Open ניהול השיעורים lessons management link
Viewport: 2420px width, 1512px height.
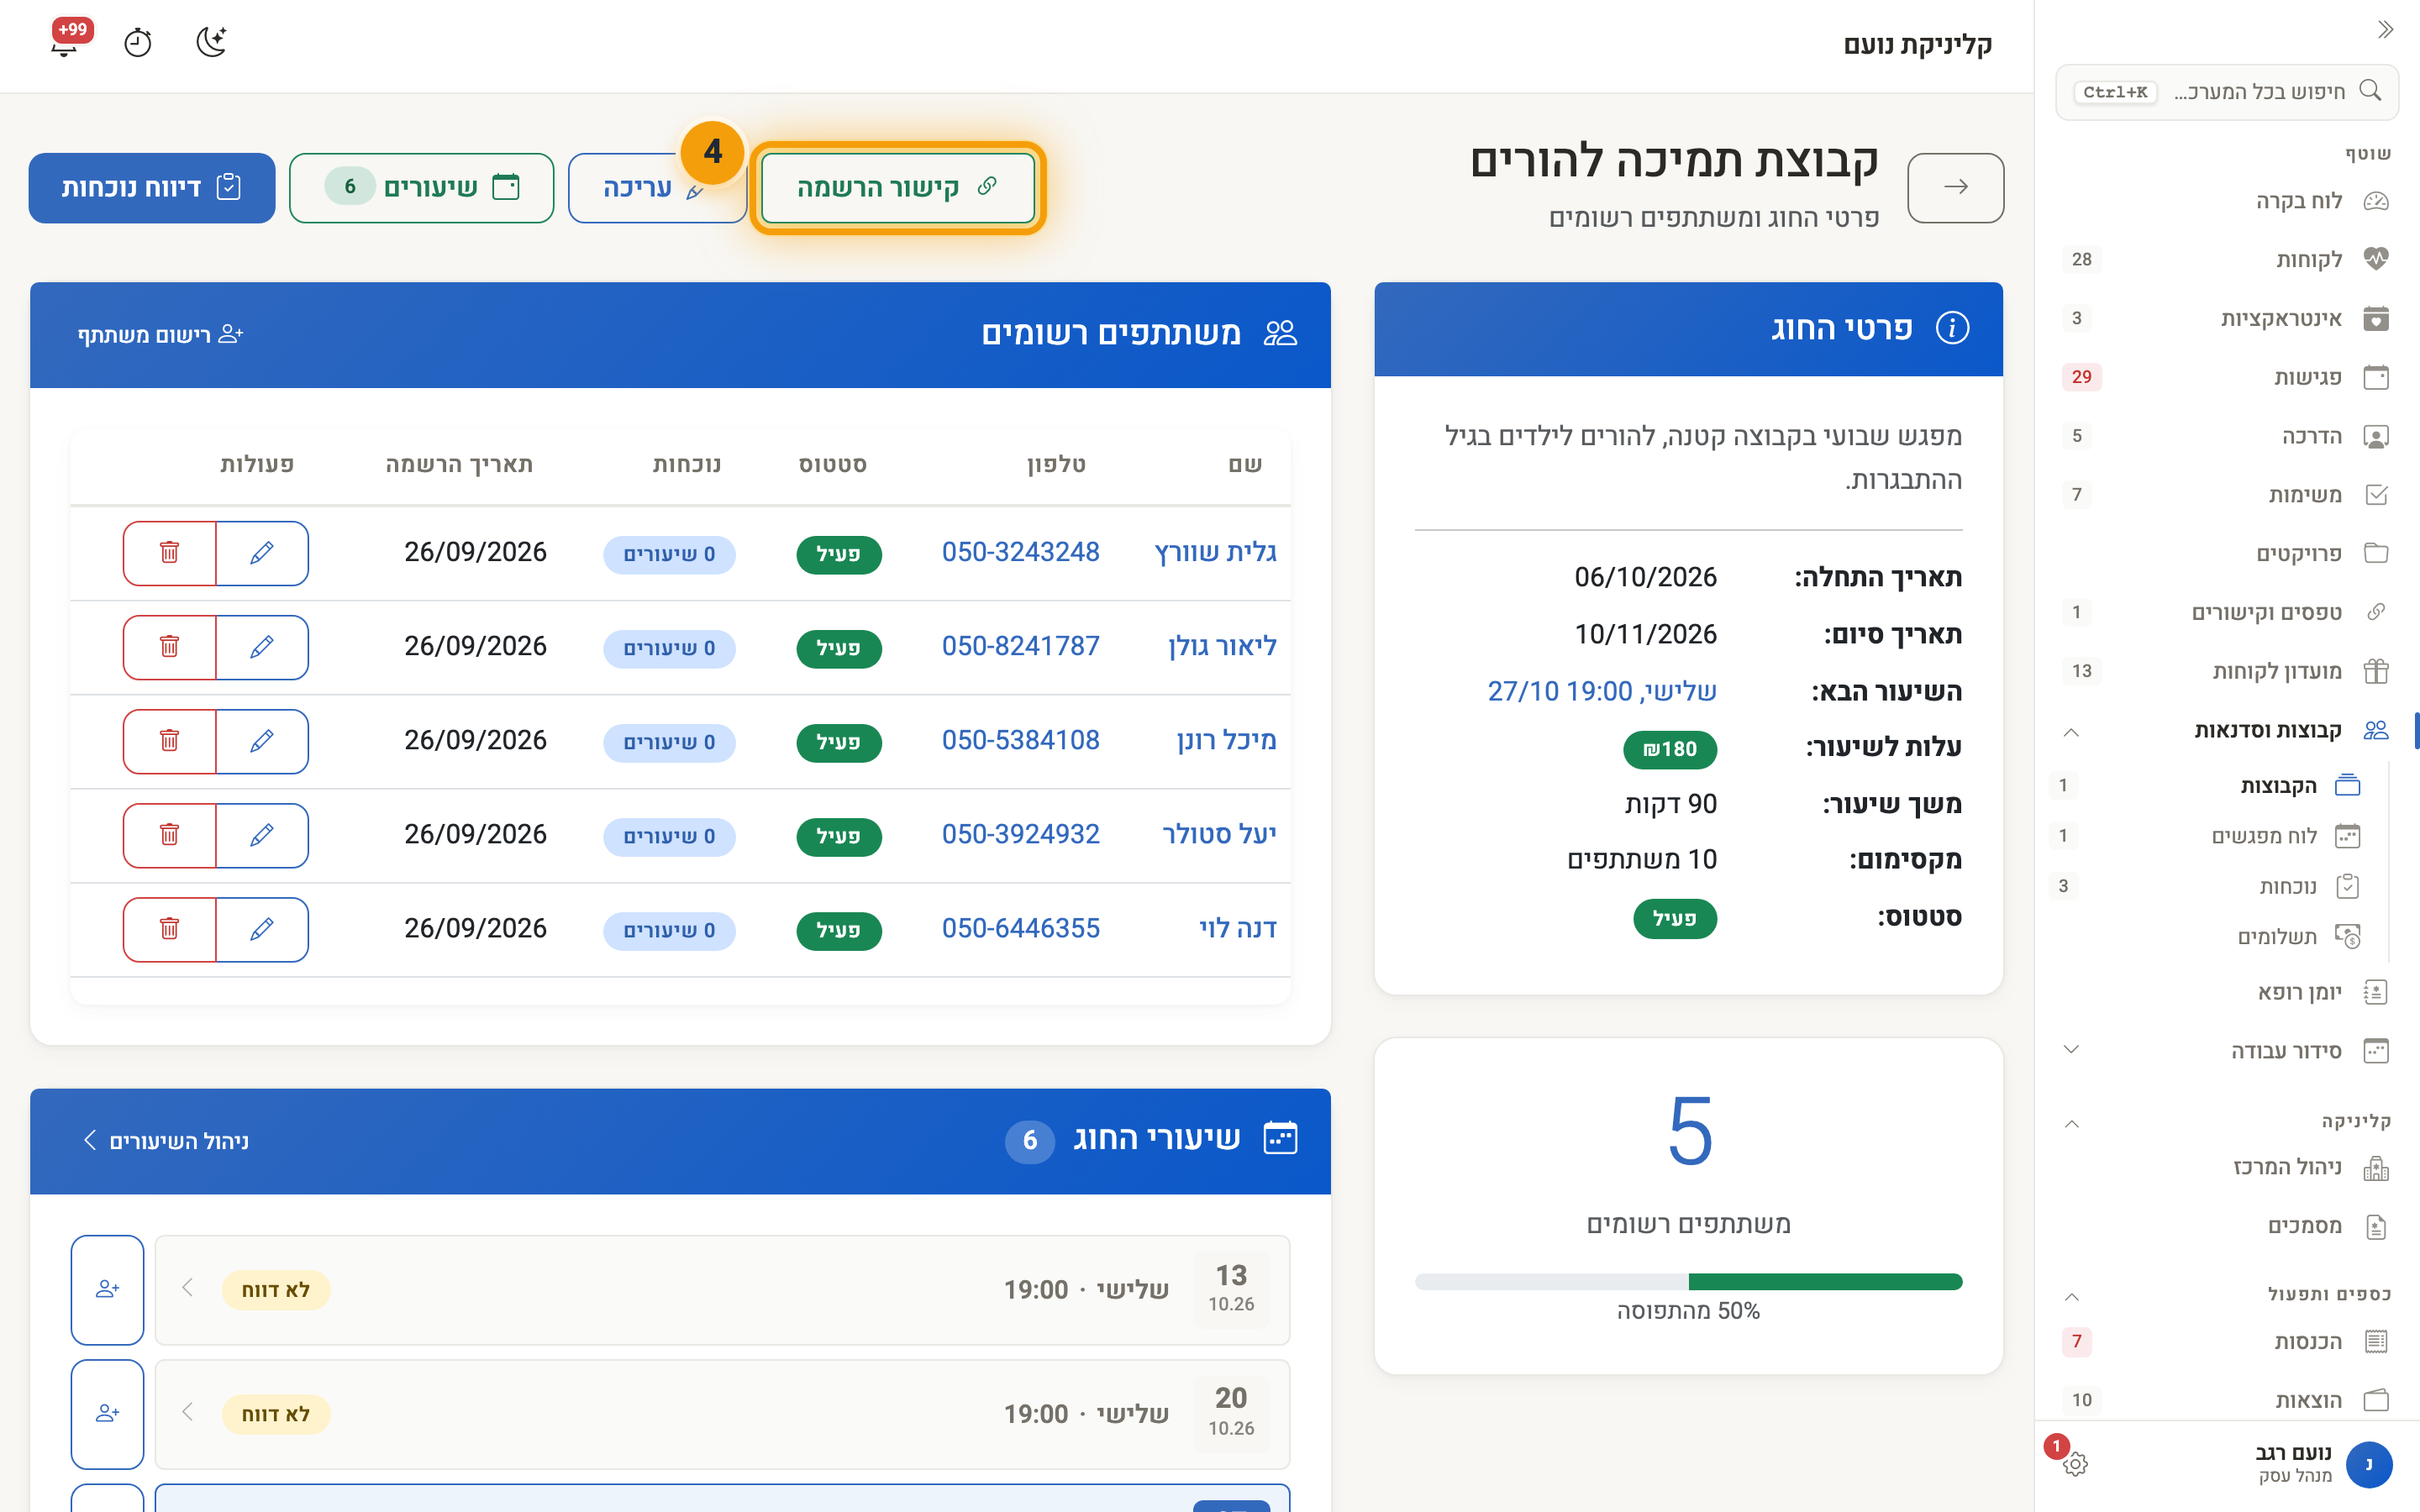point(166,1141)
